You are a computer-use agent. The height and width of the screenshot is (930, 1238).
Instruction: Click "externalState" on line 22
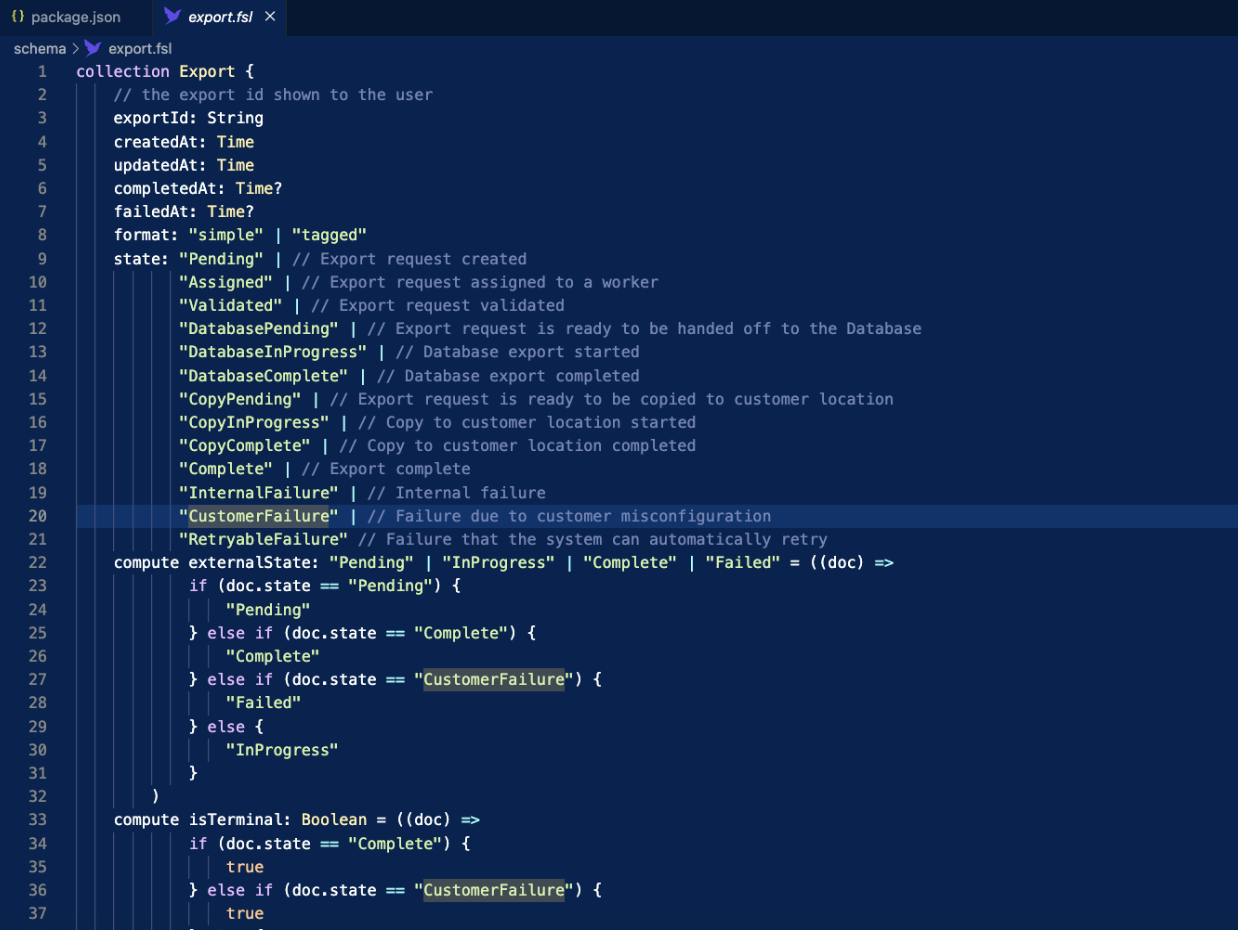[250, 562]
